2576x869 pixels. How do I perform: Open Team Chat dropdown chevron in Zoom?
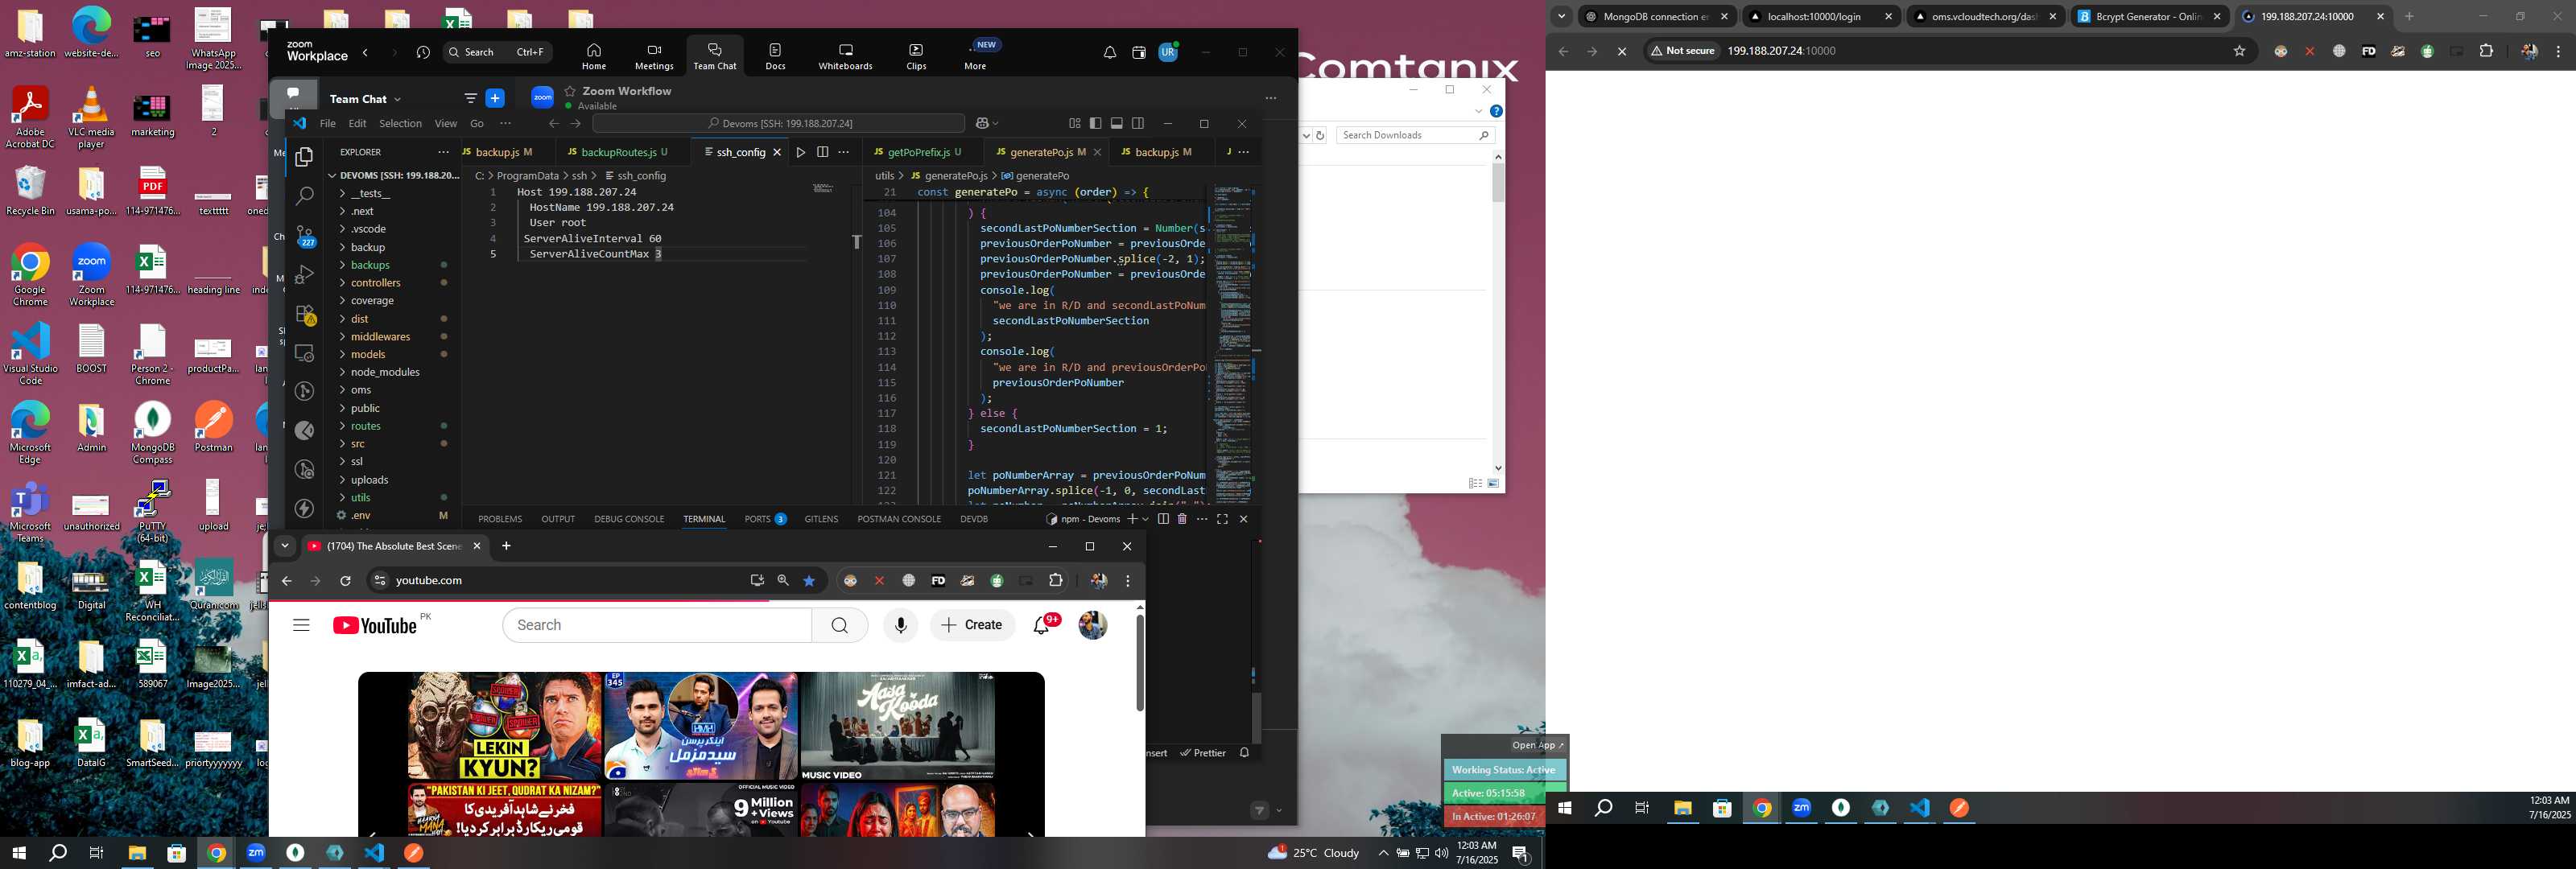397,99
